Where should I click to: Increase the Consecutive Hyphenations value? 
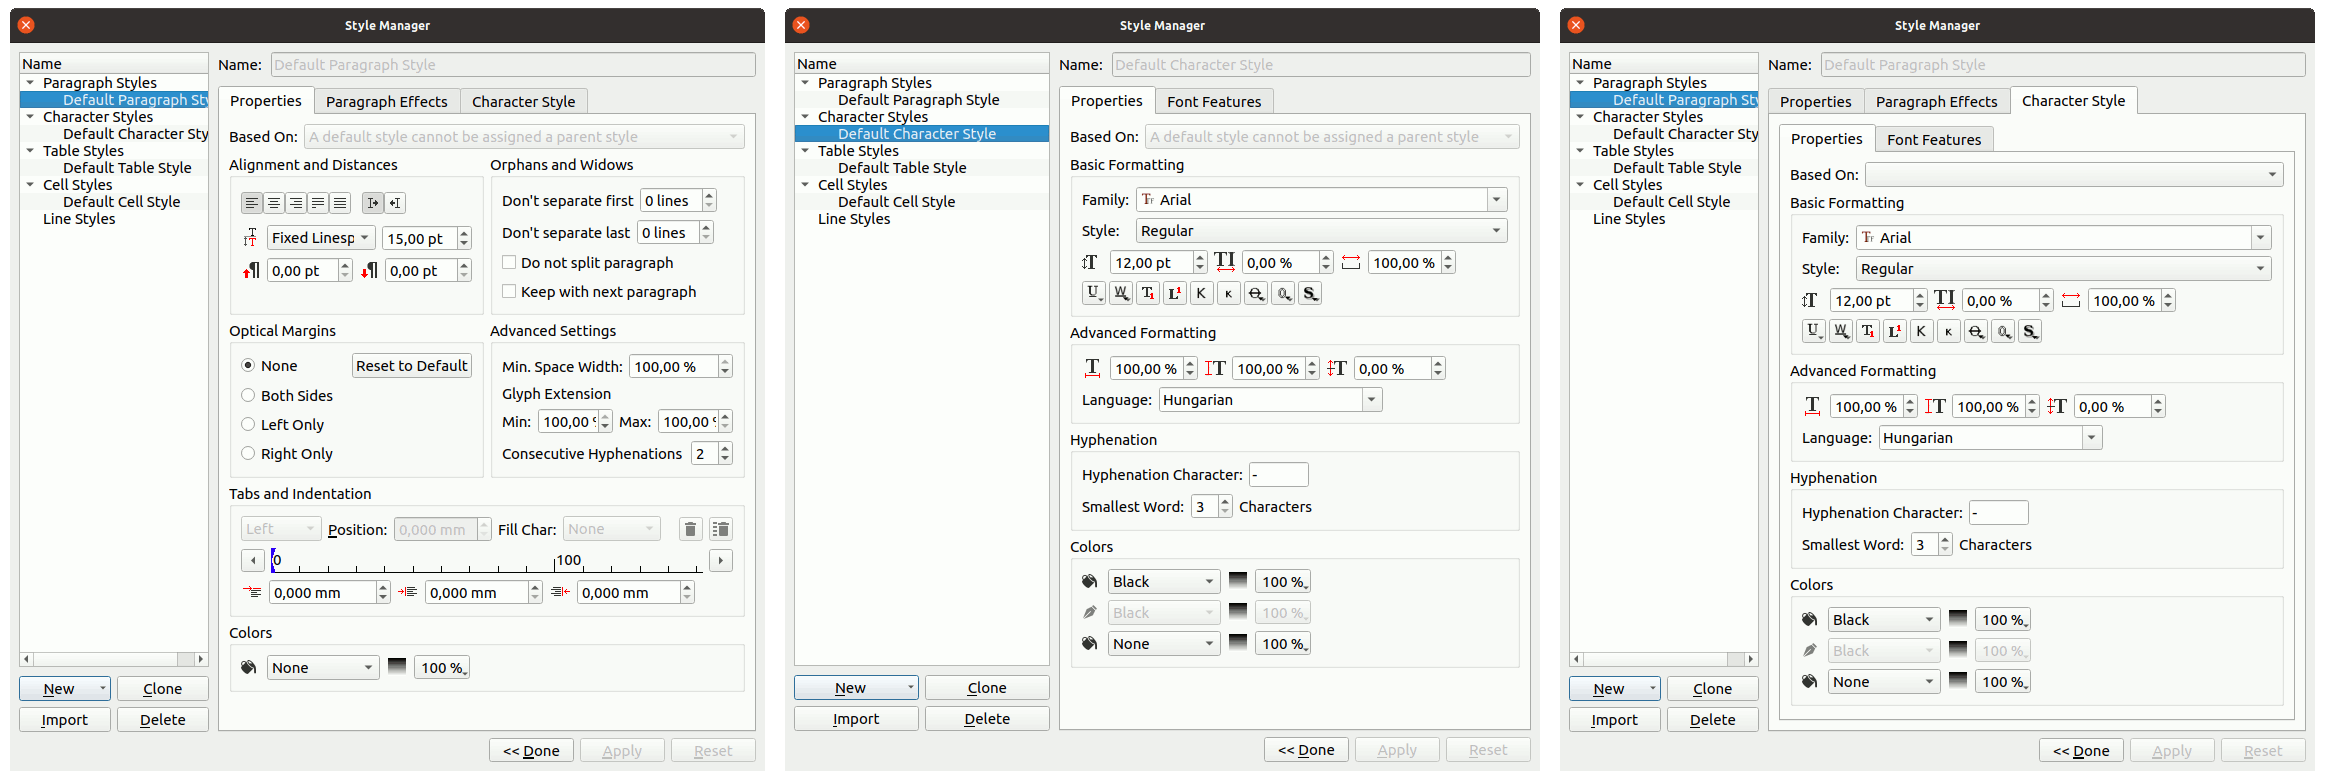725,449
